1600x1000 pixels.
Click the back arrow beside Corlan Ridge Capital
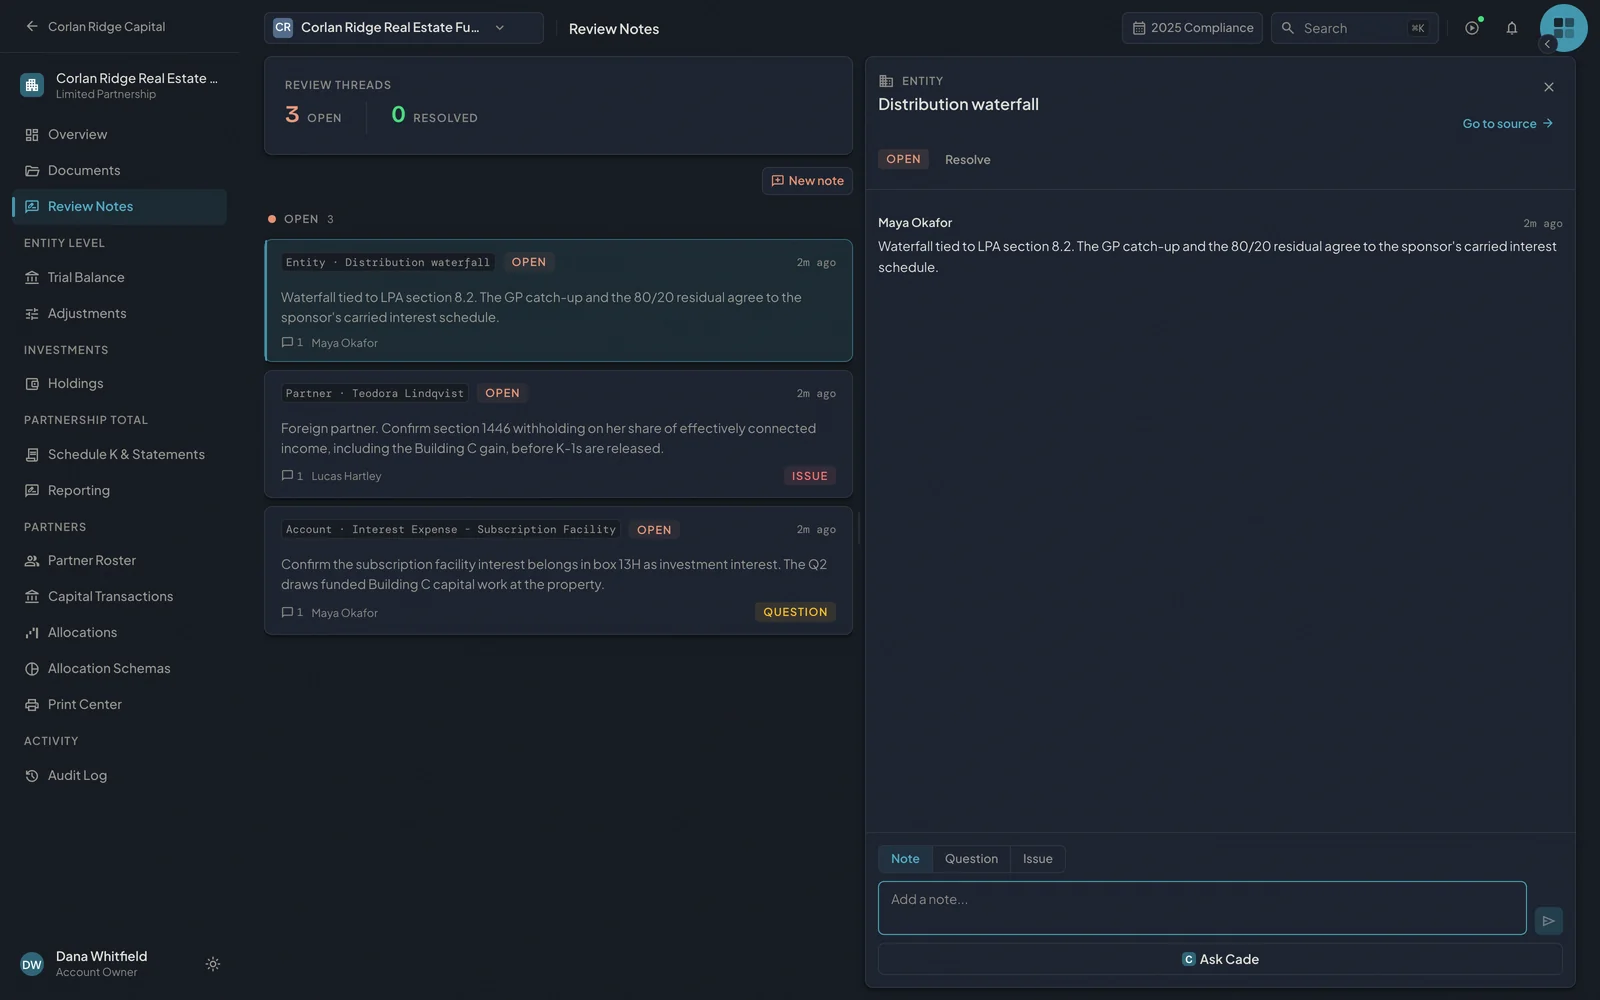click(32, 27)
